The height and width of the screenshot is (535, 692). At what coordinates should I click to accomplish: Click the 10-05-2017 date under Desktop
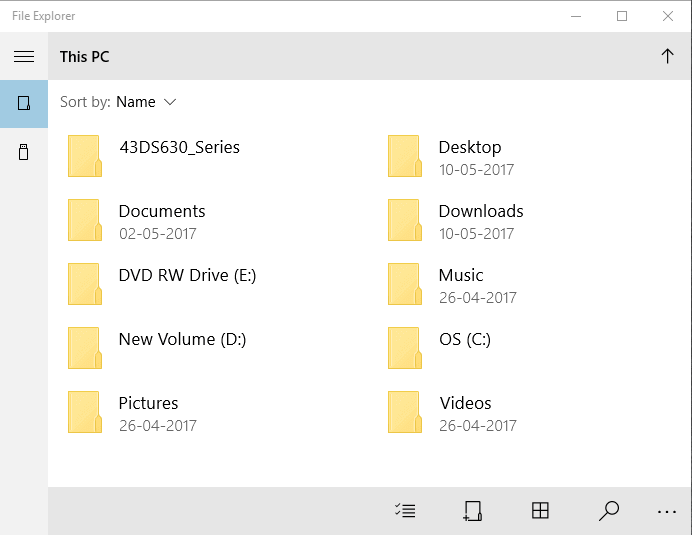click(477, 170)
